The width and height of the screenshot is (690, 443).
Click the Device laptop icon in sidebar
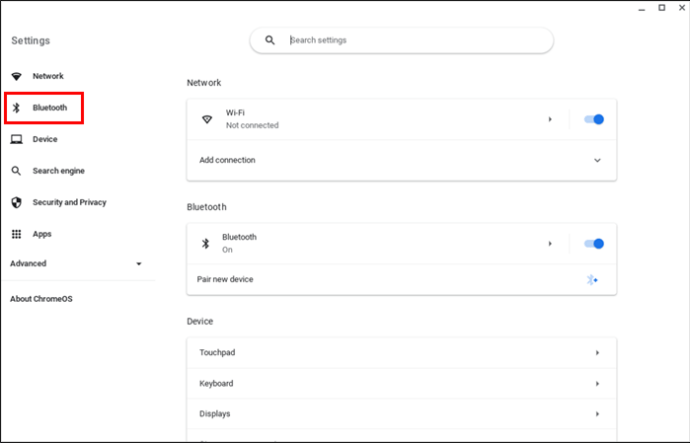[16, 139]
